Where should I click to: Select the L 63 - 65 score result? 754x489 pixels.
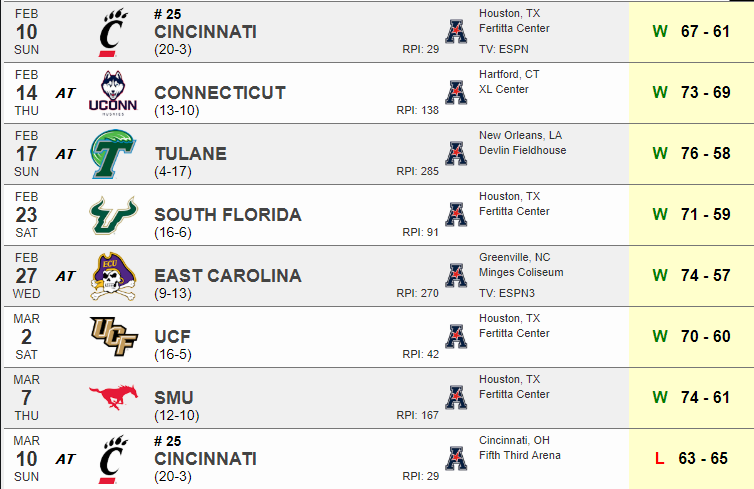691,459
